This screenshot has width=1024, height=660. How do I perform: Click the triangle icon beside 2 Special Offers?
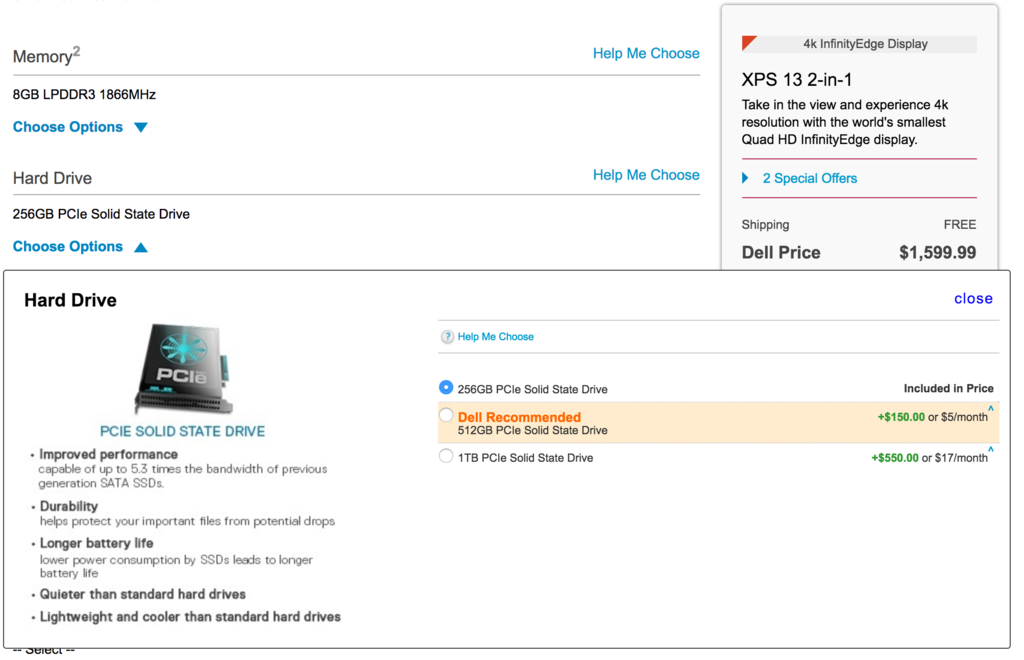746,178
